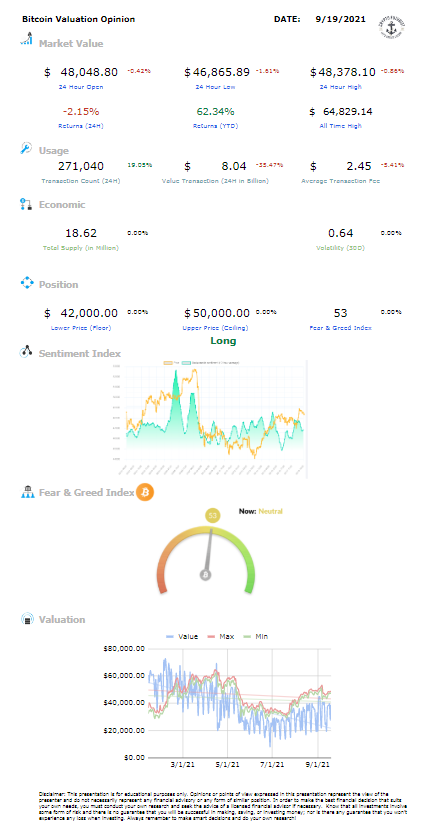Click the Market Value chart icon
Image resolution: width=437 pixels, height=838 pixels.
coord(26,40)
